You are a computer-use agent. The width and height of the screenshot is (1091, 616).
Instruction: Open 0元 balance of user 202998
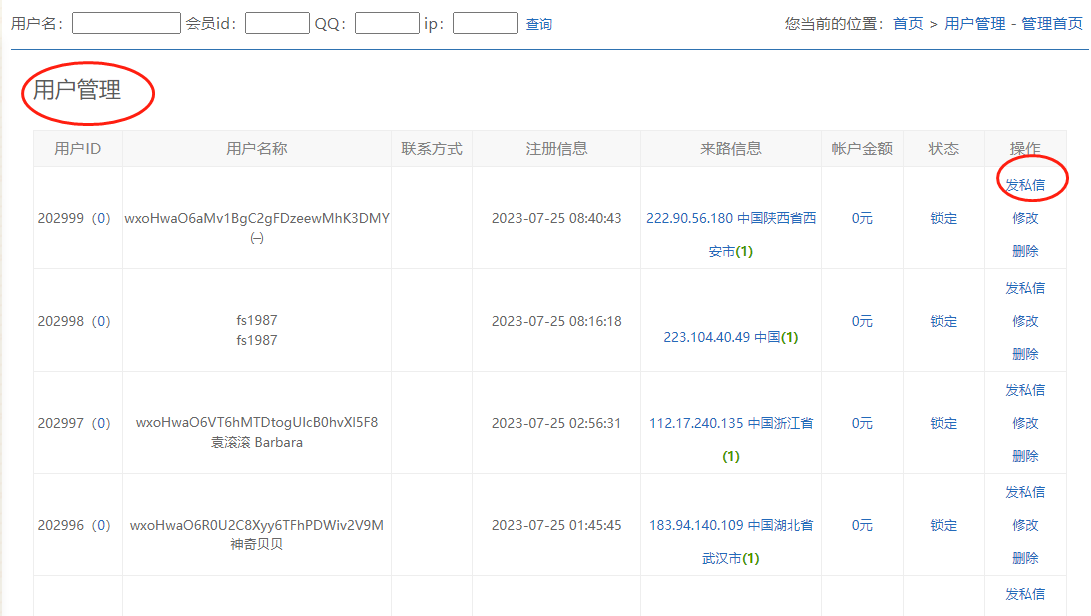[862, 321]
